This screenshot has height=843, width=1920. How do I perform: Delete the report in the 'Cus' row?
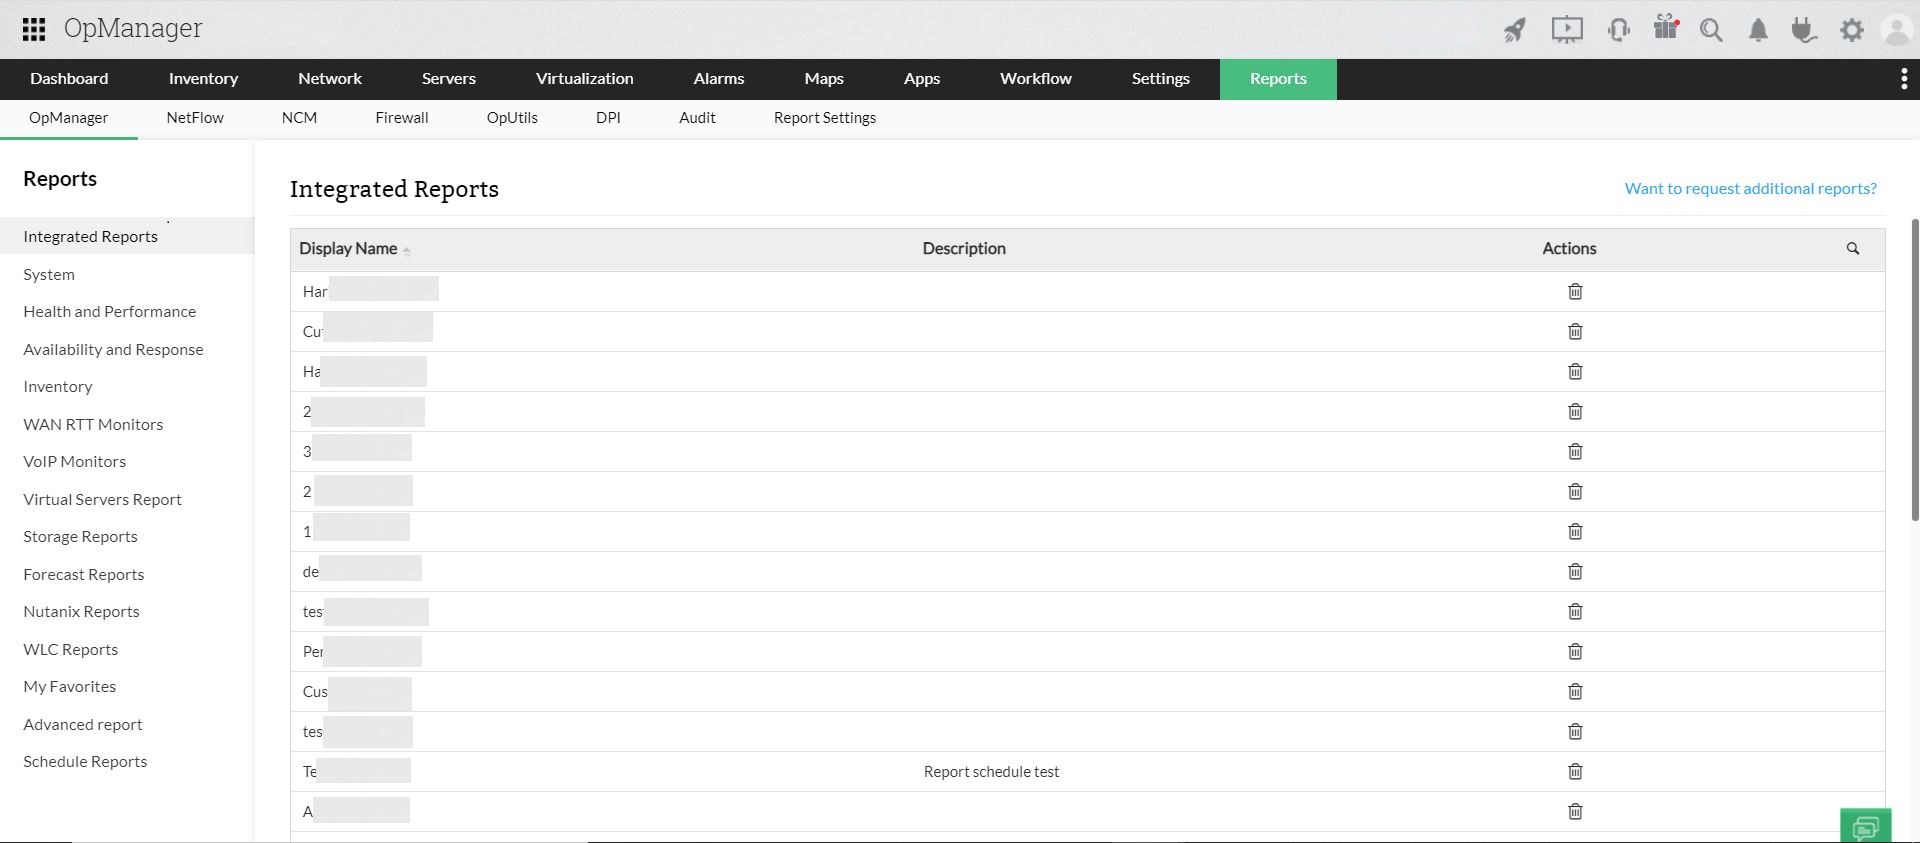click(1575, 692)
